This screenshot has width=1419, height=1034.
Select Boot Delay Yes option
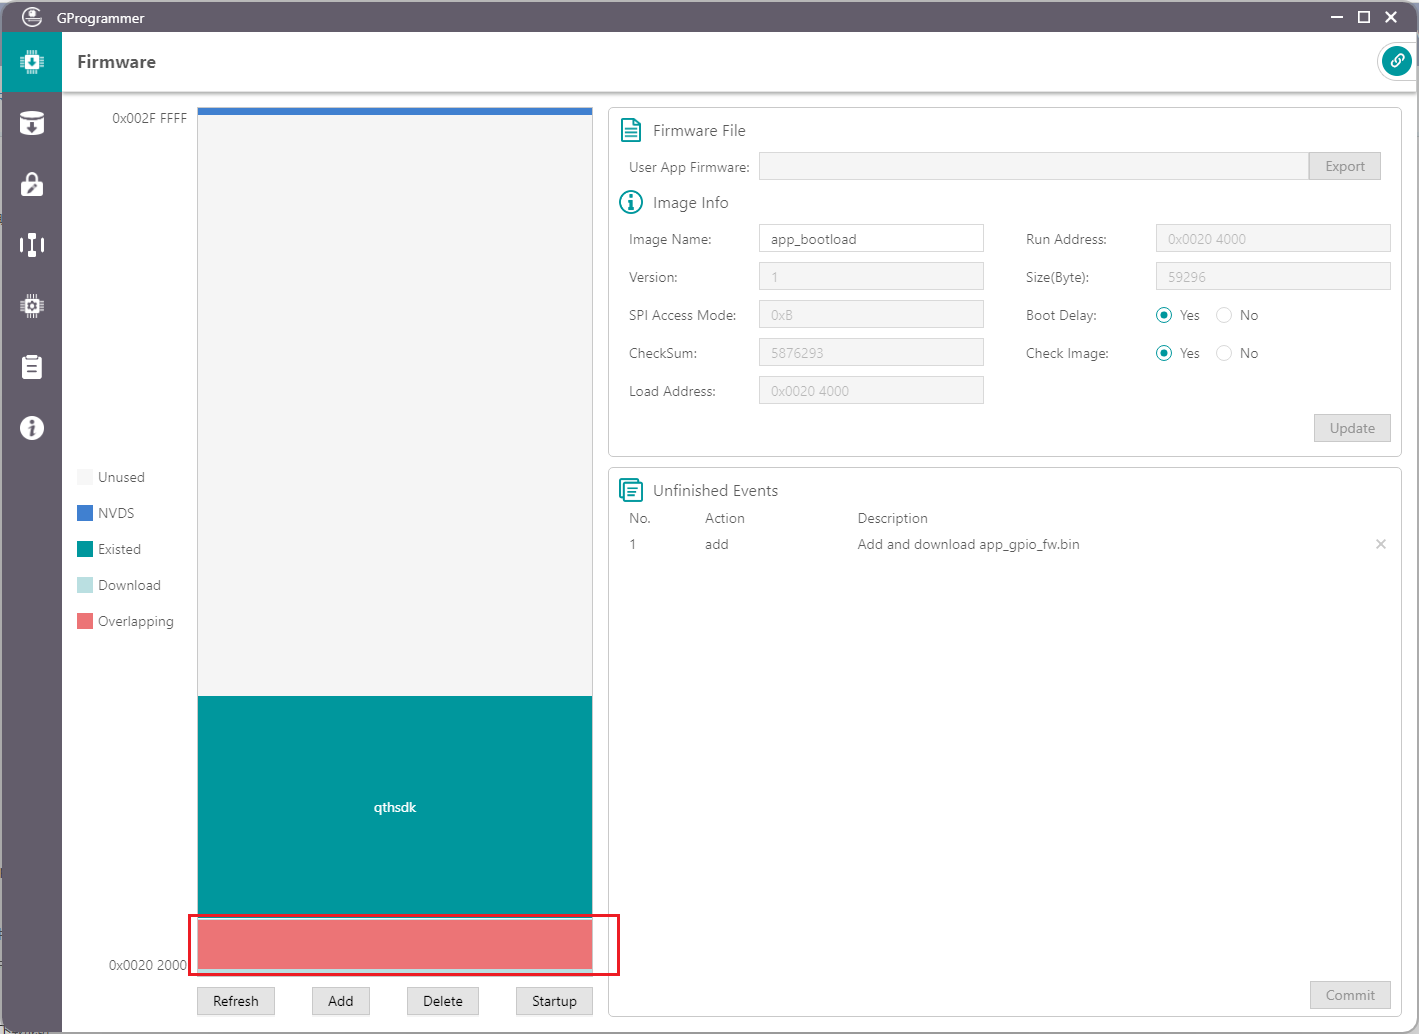1164,315
